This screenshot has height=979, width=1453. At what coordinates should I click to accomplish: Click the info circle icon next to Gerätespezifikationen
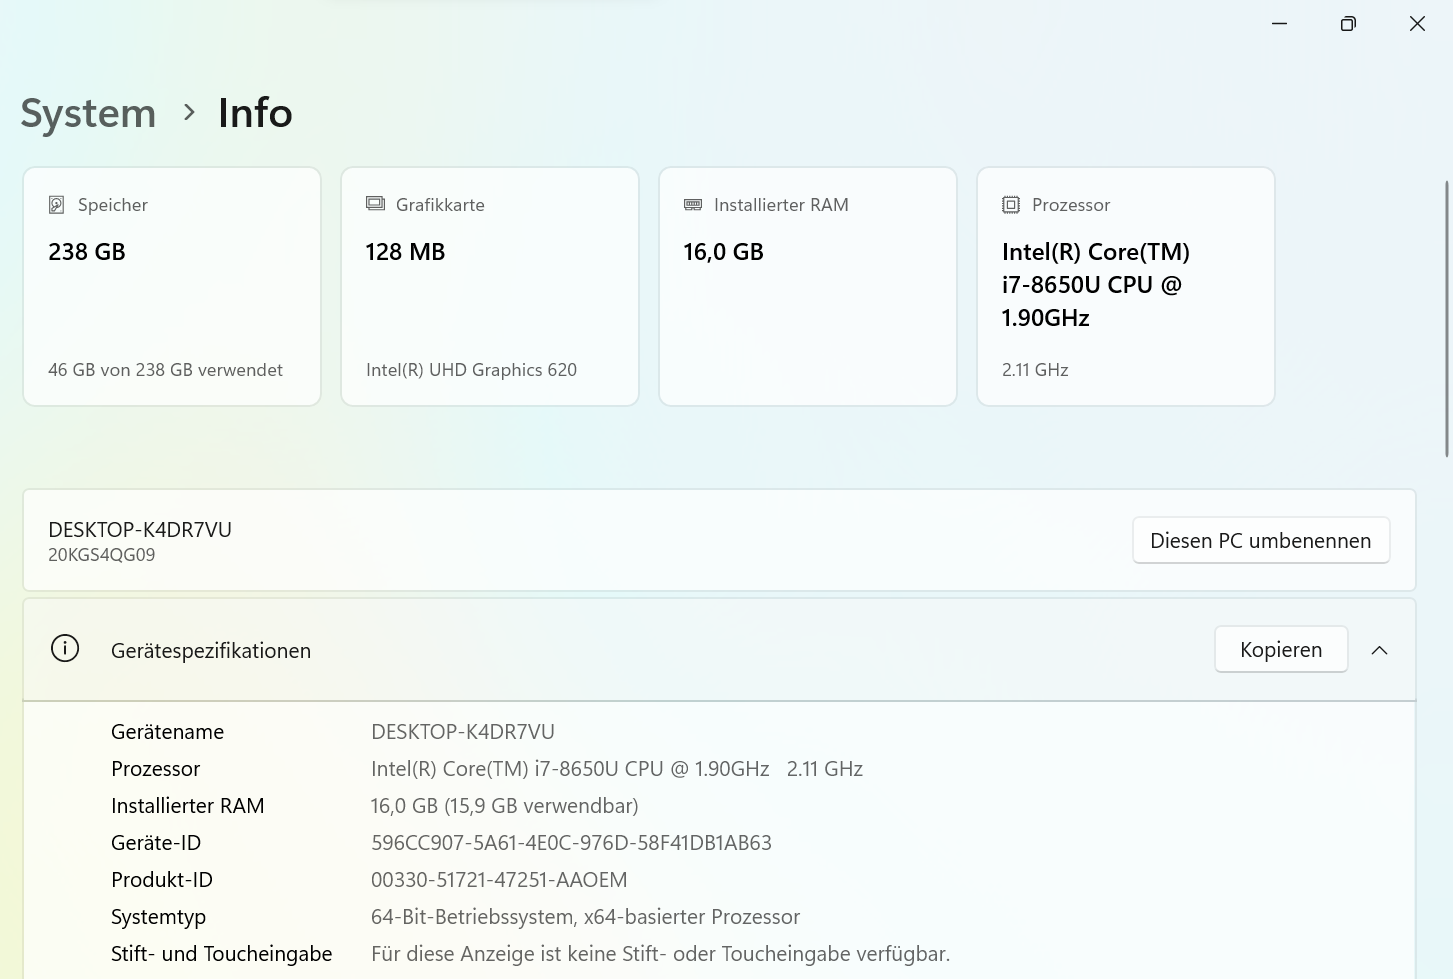[65, 649]
